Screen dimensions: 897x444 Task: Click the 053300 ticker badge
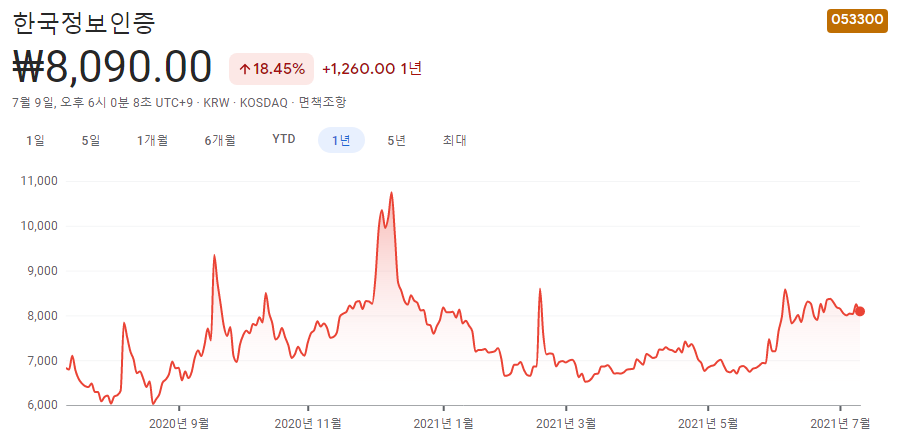coord(857,19)
